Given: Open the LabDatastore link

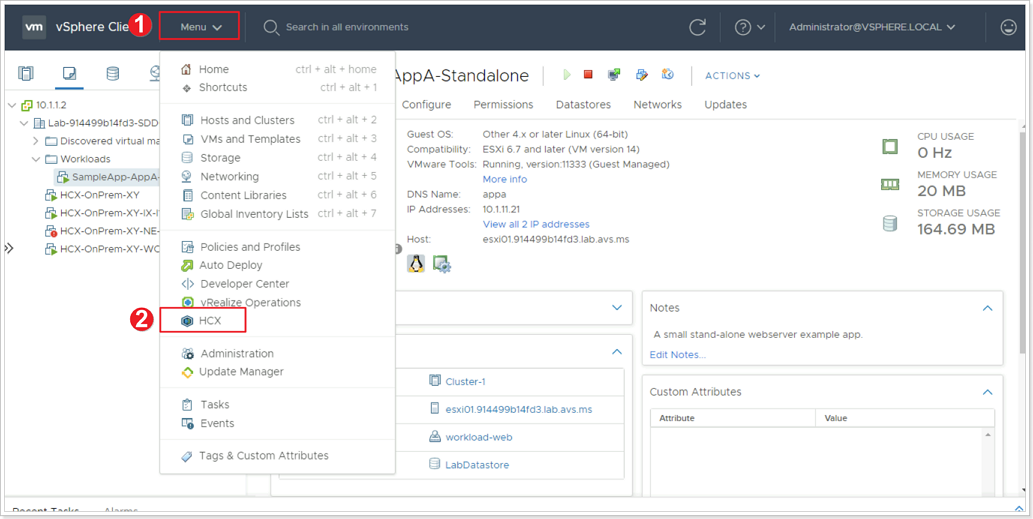Looking at the screenshot, I should [477, 464].
